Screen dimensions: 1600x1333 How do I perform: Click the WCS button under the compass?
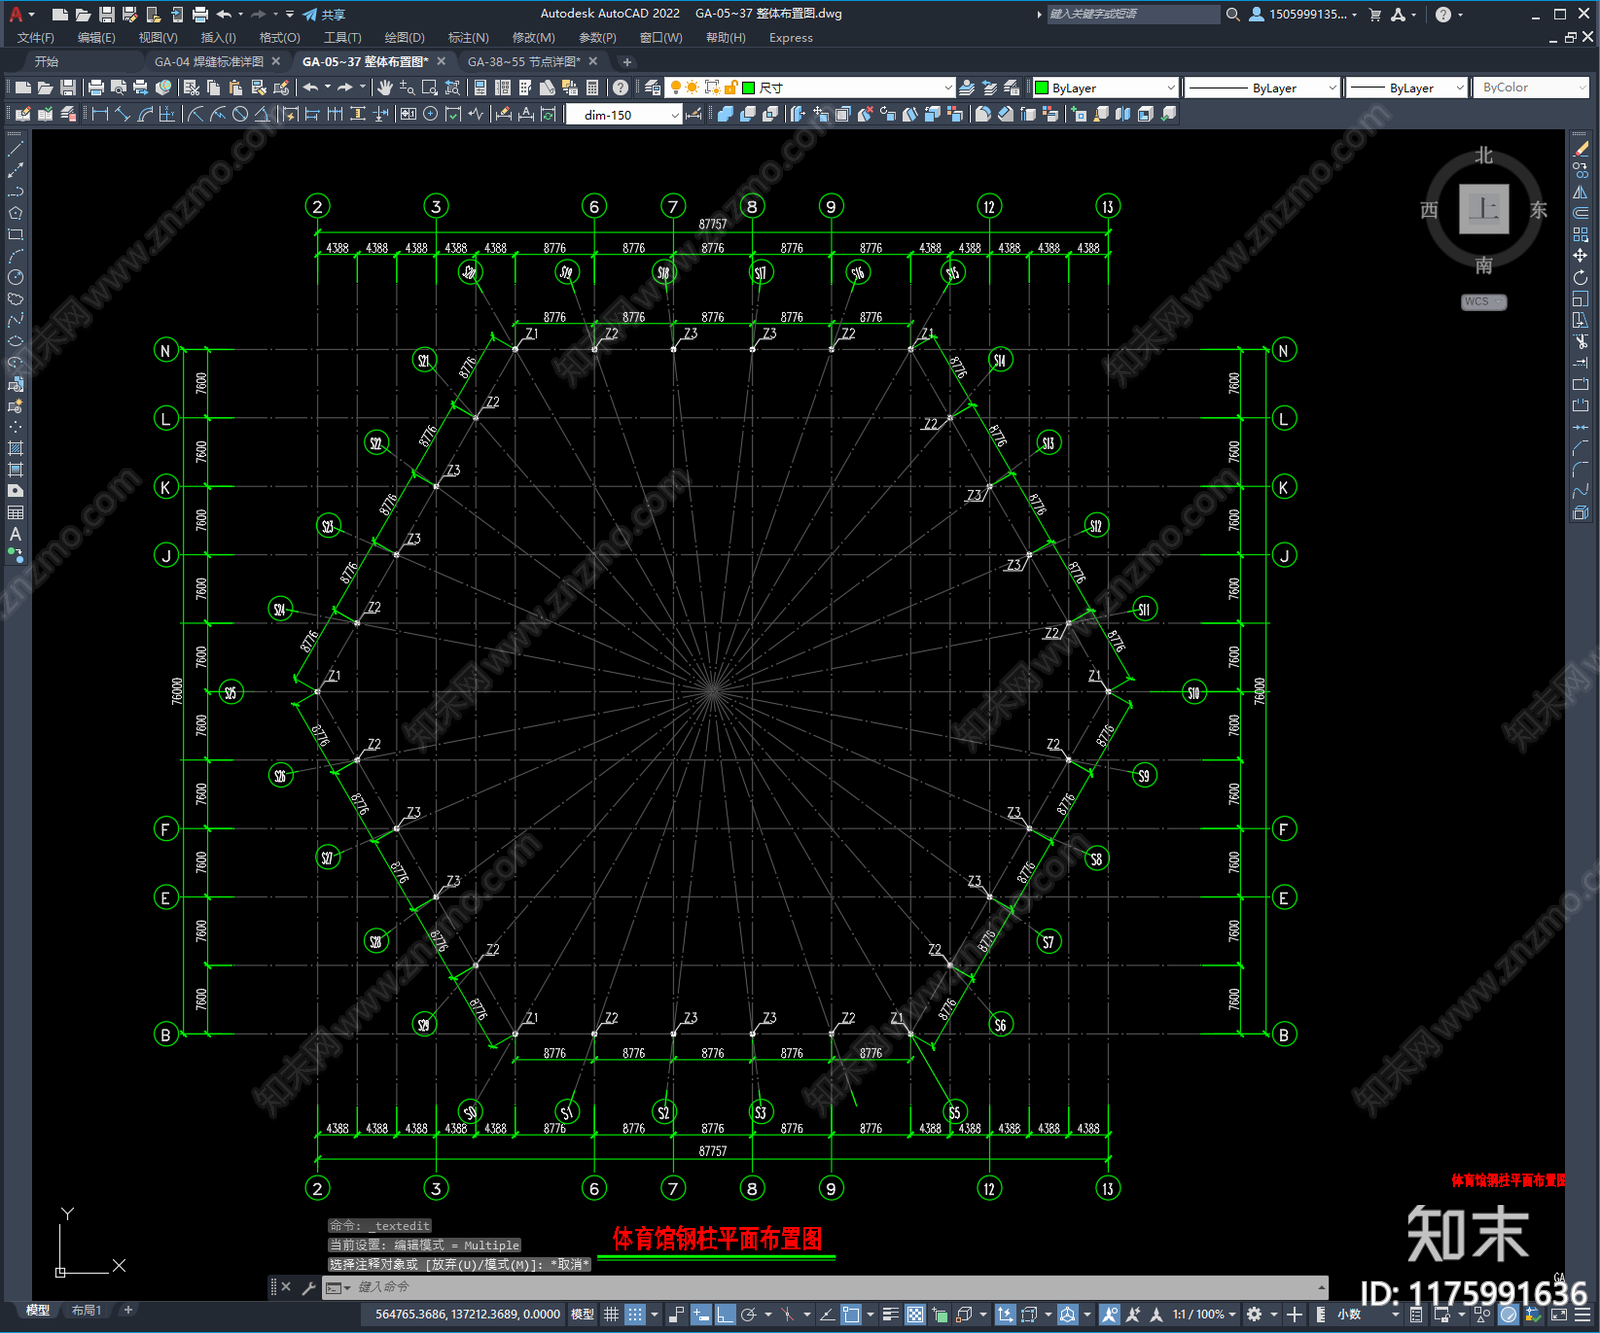click(1483, 302)
